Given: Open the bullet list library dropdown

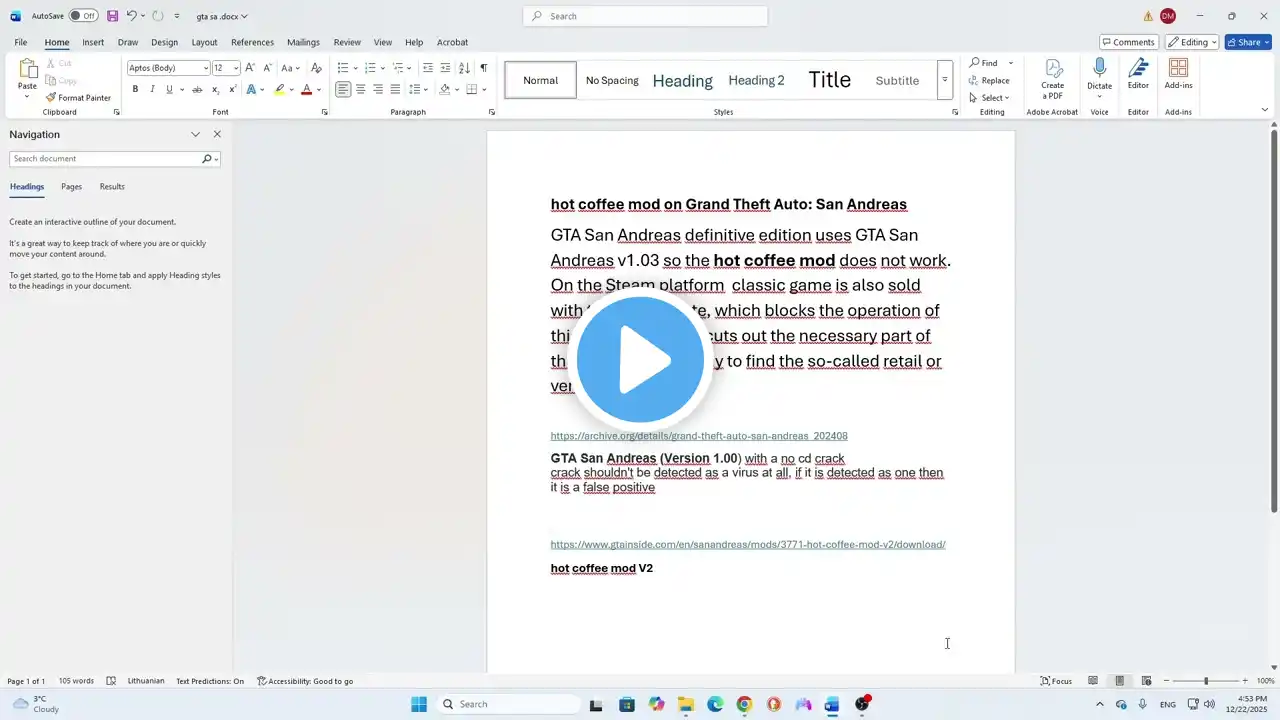Looking at the screenshot, I should pyautogui.click(x=355, y=68).
